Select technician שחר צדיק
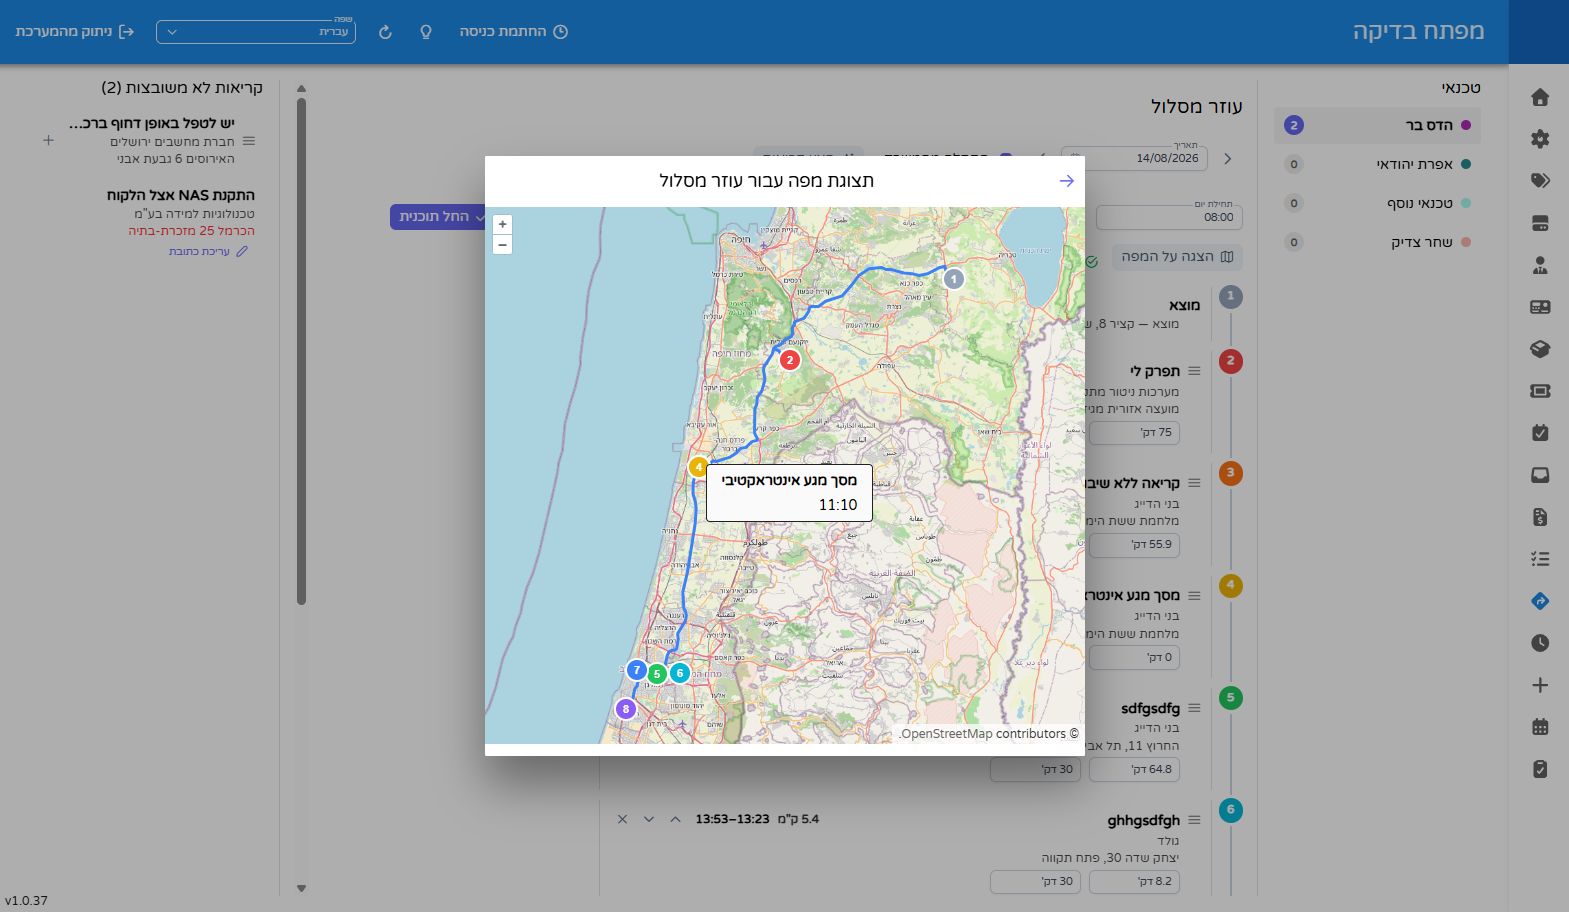Viewport: 1569px width, 912px height. (1378, 242)
